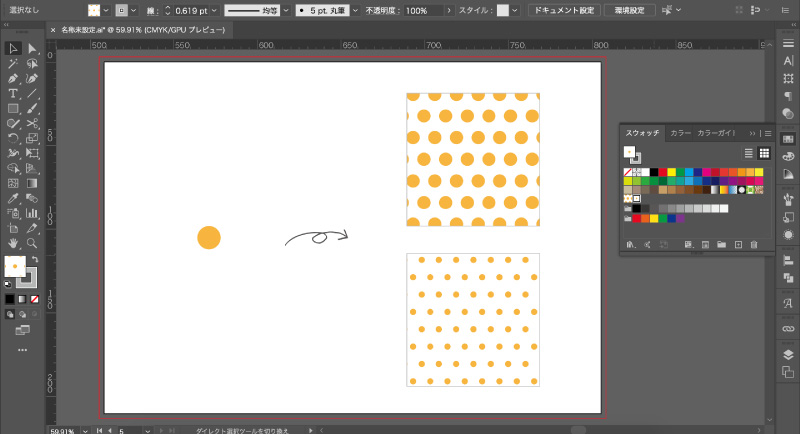Activate the Zoom magnifier tool

point(33,243)
